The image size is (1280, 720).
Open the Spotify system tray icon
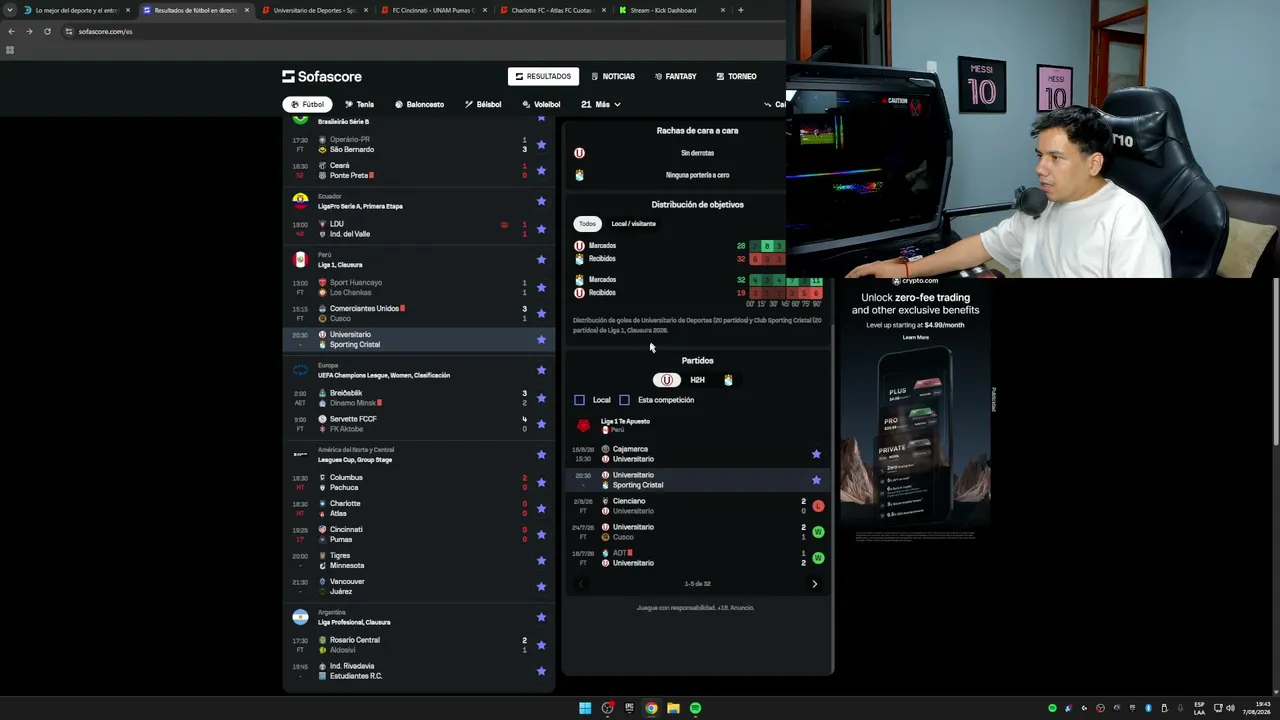pyautogui.click(x=1052, y=708)
